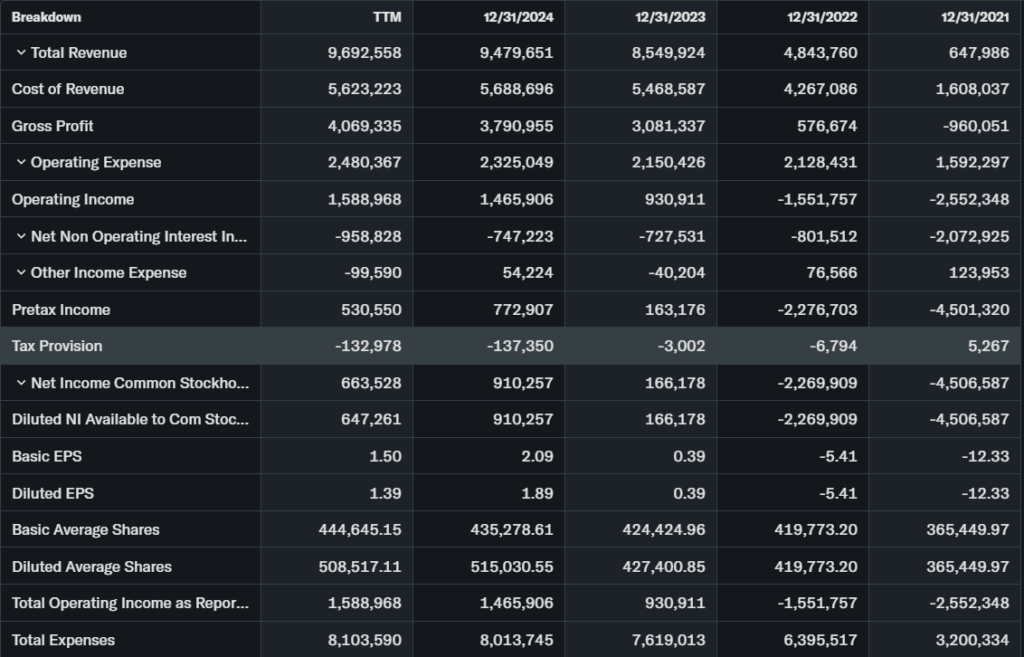Click the Total Expenses row label

point(63,640)
